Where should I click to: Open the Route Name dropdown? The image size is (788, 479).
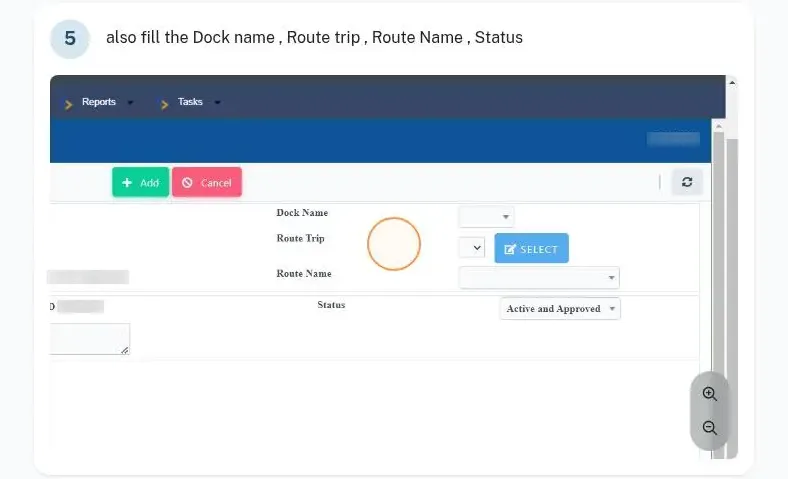pos(539,277)
